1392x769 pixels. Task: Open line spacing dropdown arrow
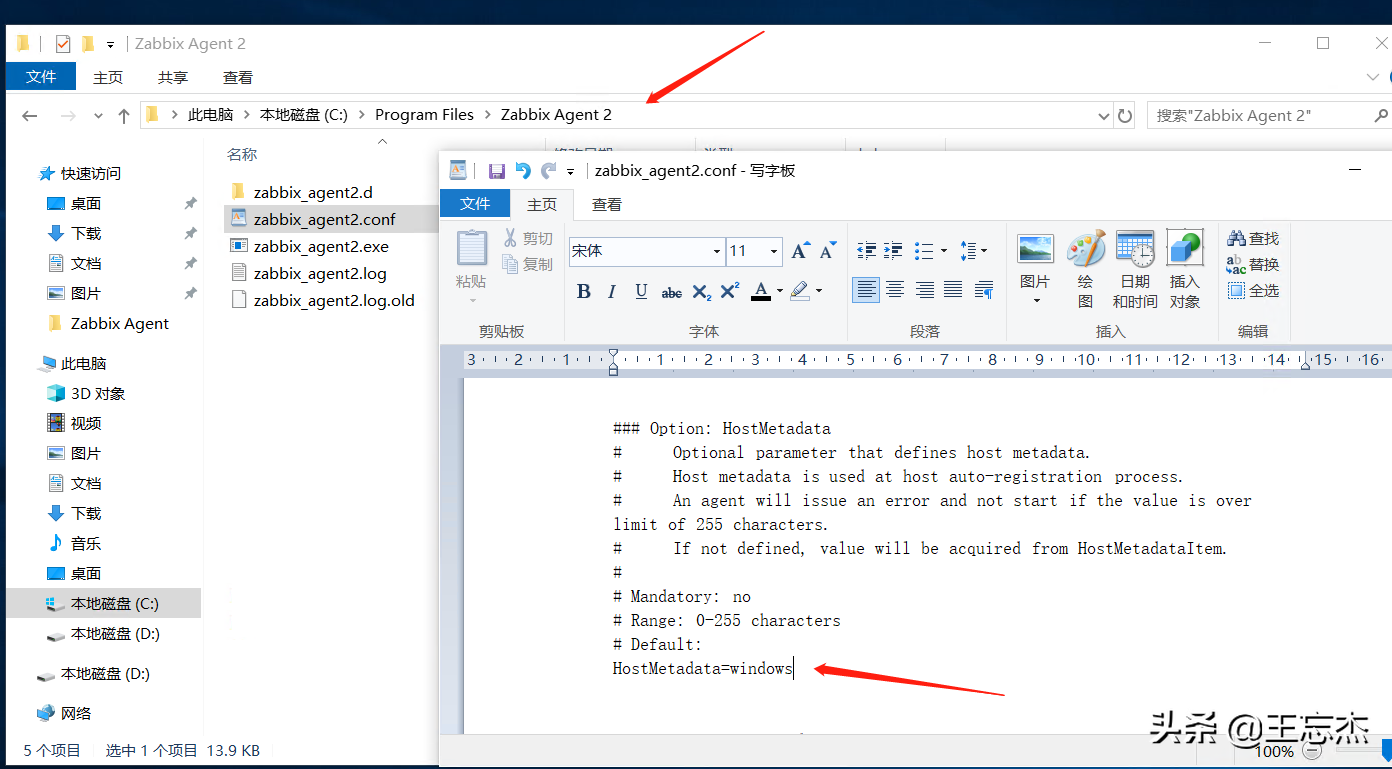point(984,251)
